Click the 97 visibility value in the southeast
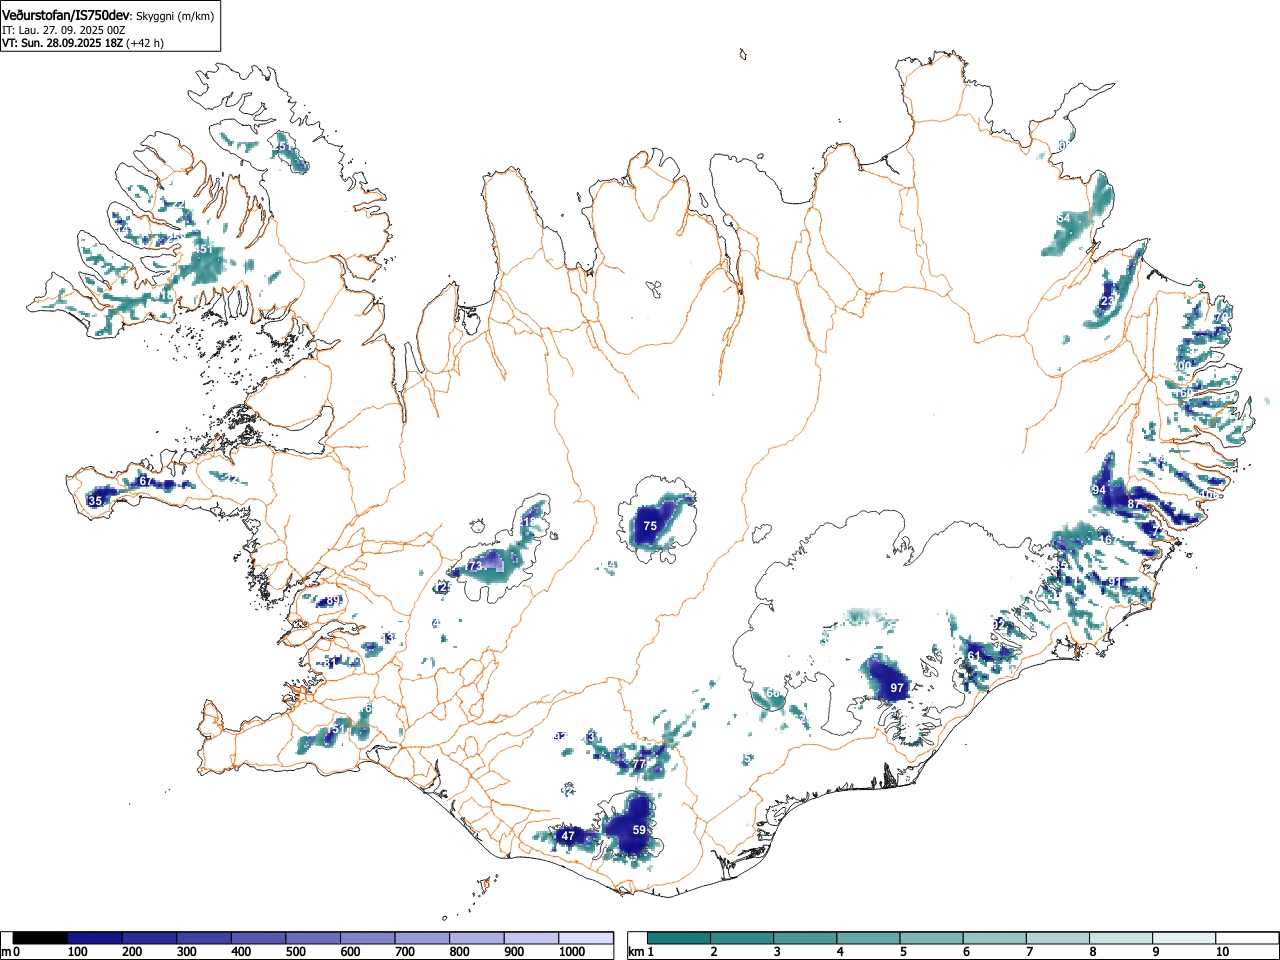The image size is (1280, 960). pyautogui.click(x=897, y=688)
